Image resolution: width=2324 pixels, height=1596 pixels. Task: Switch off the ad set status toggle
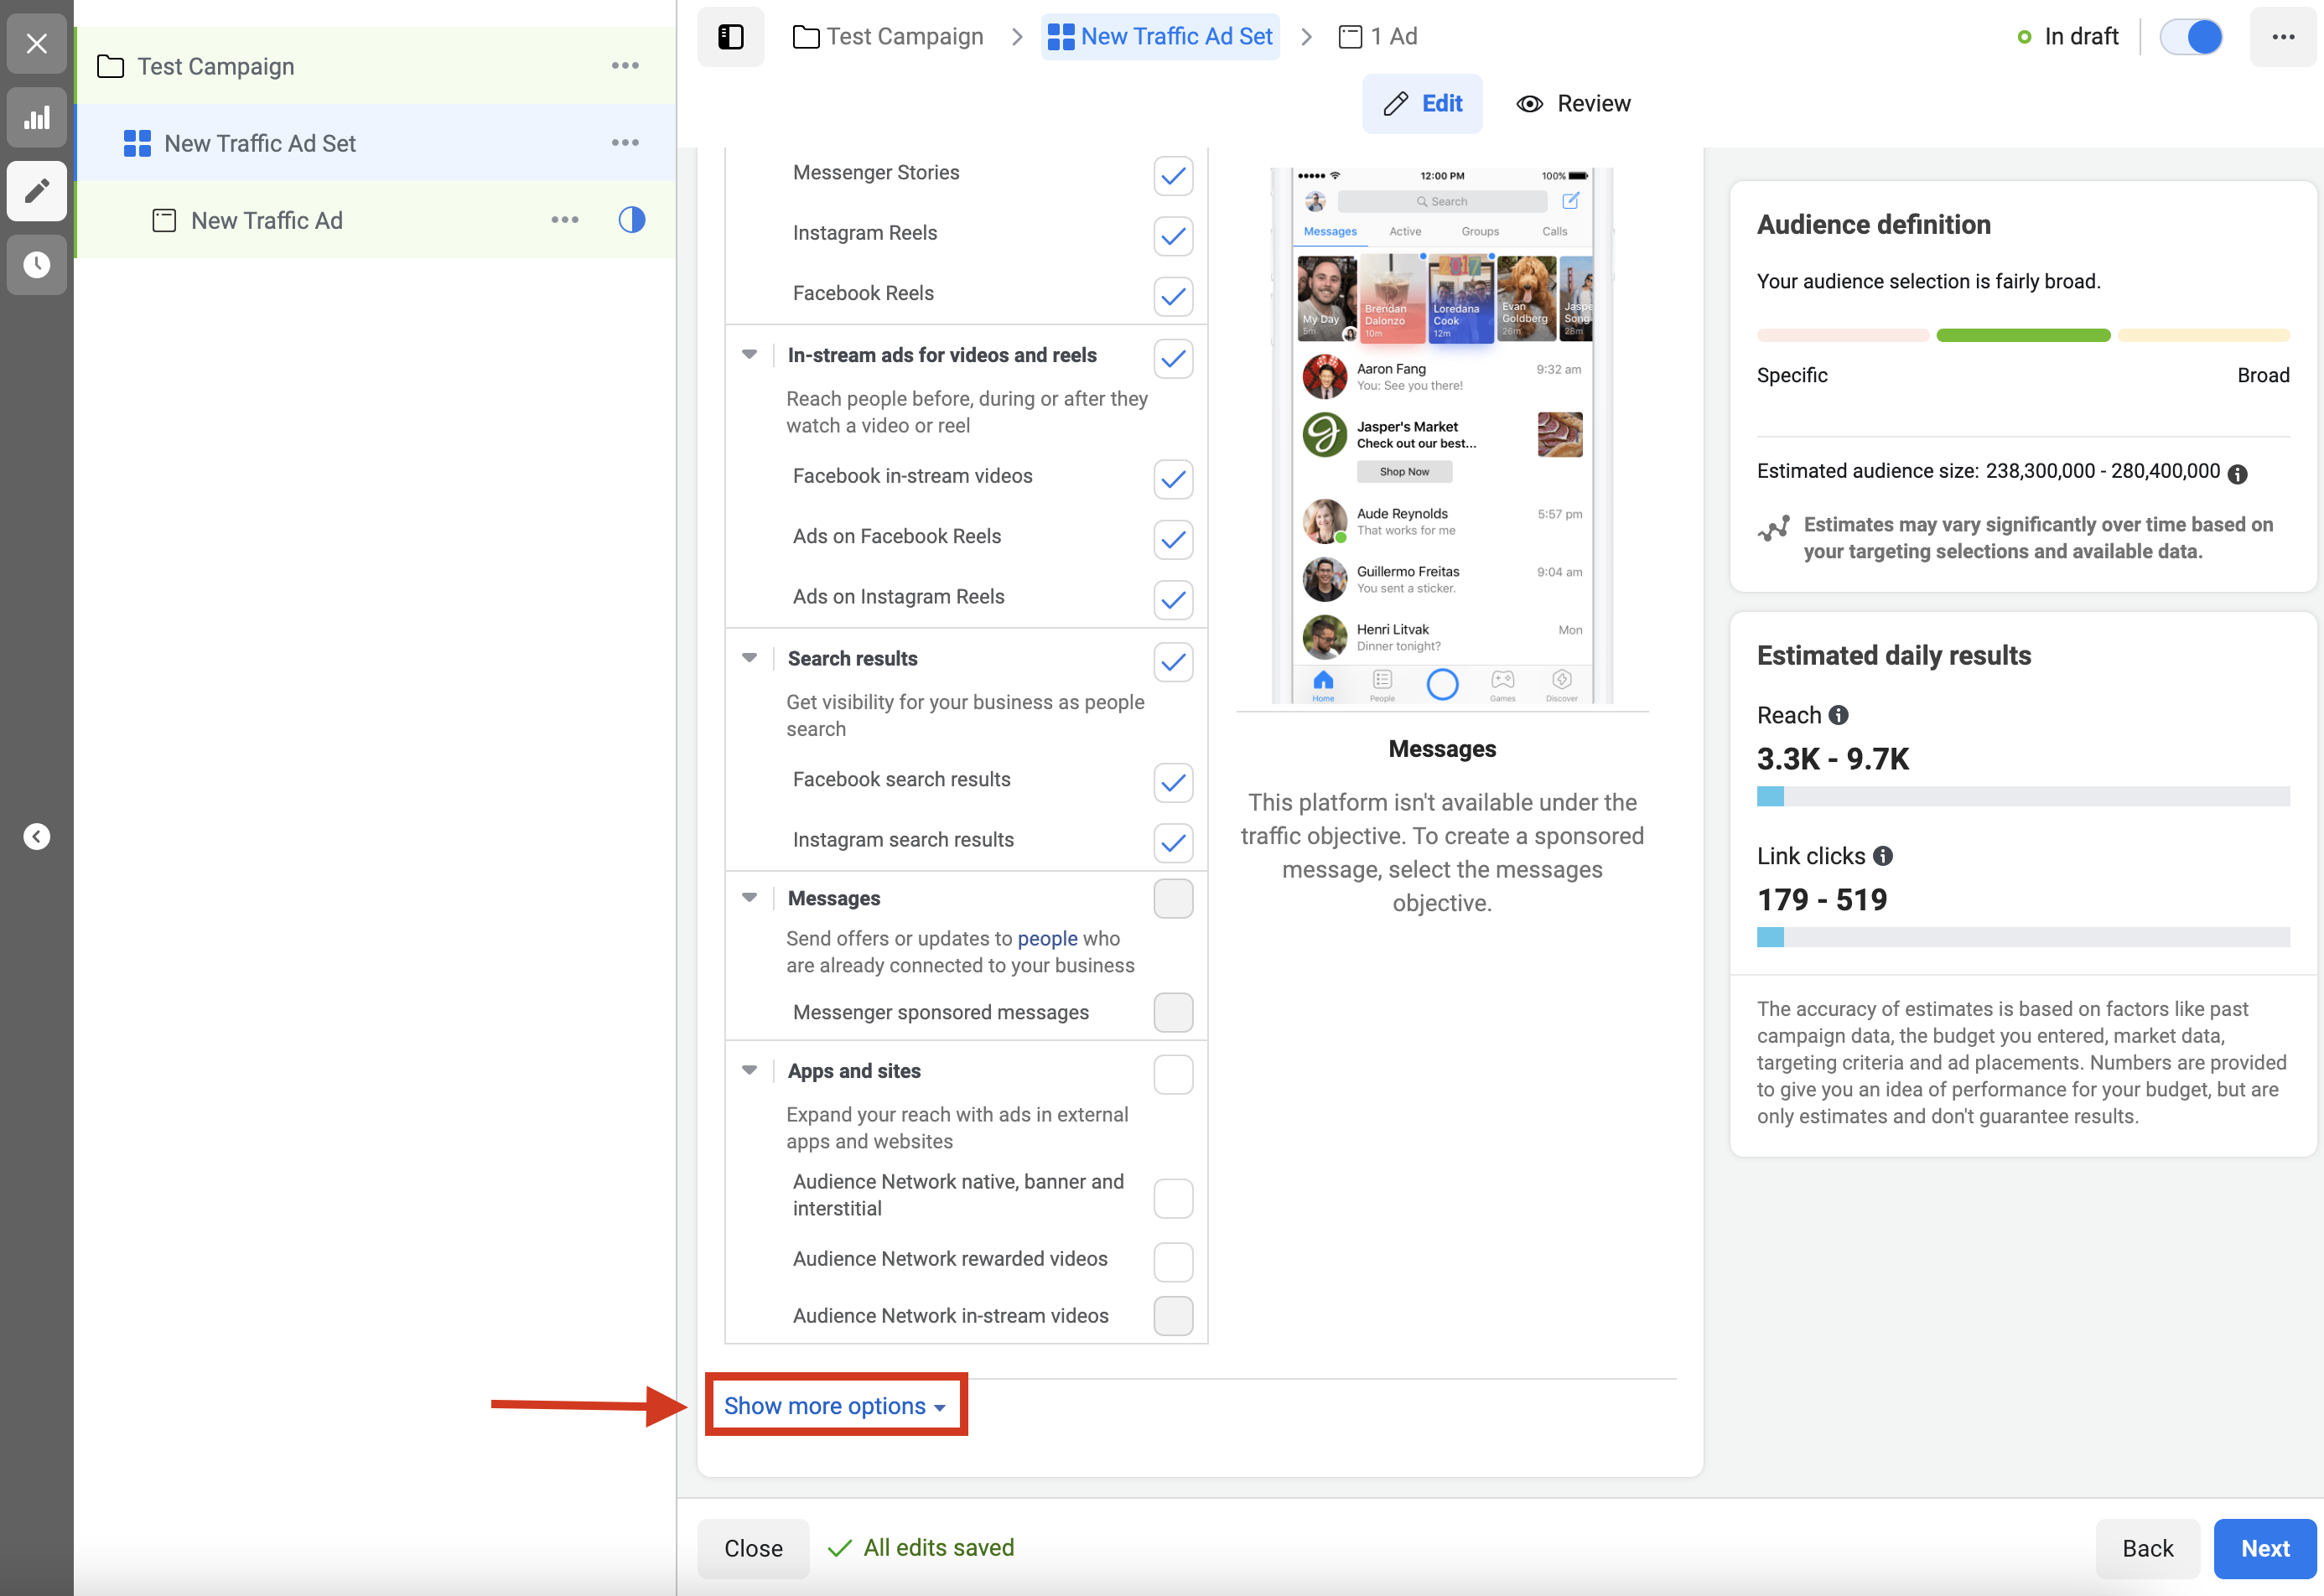pos(2192,37)
